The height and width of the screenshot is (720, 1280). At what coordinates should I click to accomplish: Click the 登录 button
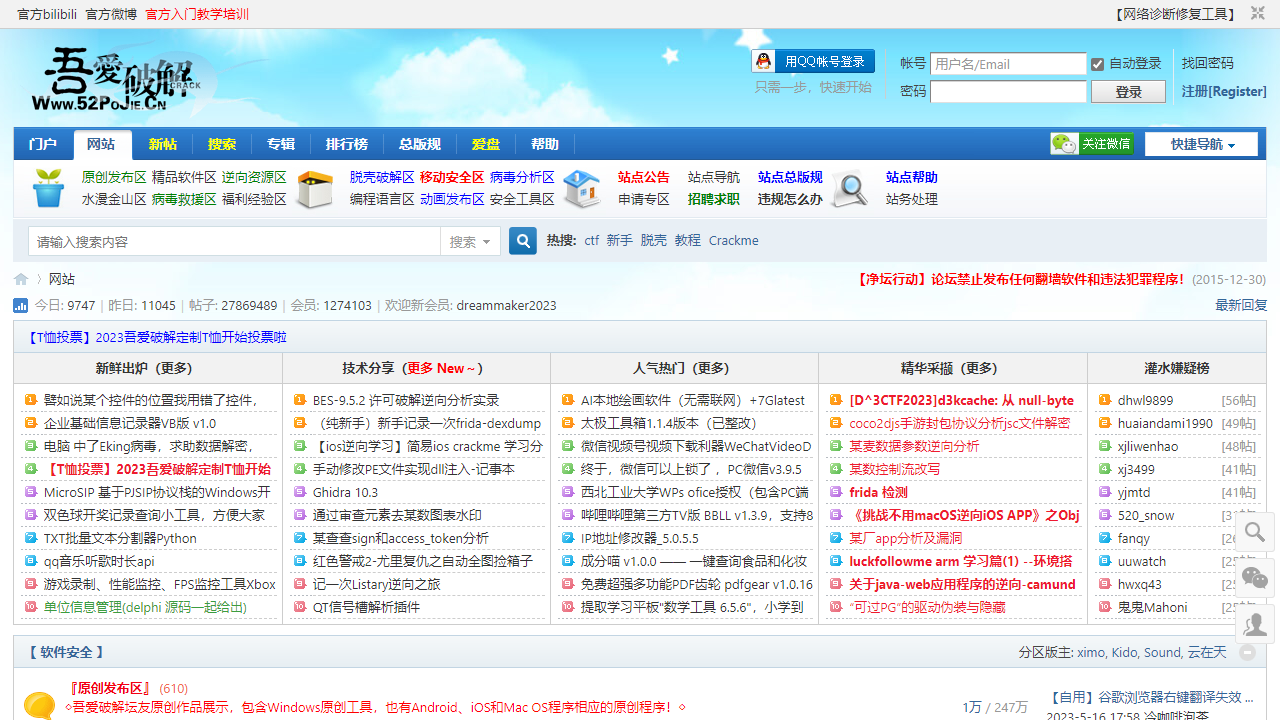[1128, 92]
